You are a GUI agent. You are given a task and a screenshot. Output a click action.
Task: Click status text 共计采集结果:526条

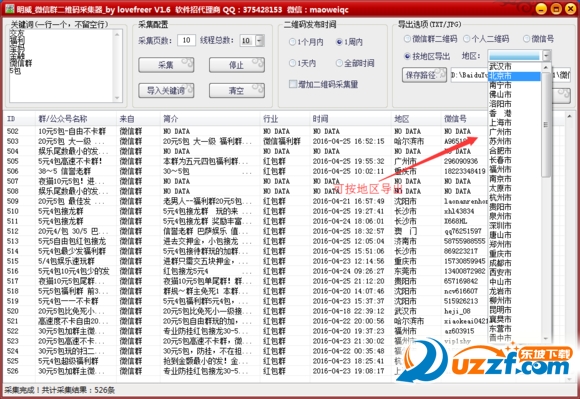[x=78, y=390]
